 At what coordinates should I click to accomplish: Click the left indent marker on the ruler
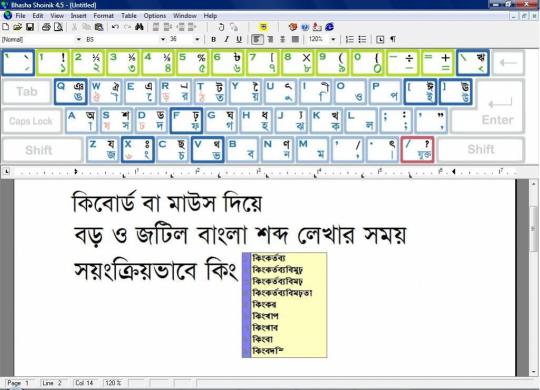coord(76,171)
